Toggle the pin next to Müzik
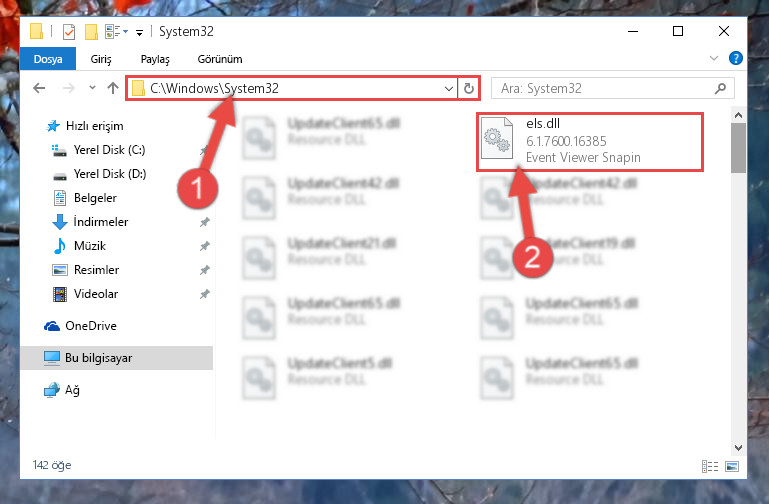 click(205, 246)
